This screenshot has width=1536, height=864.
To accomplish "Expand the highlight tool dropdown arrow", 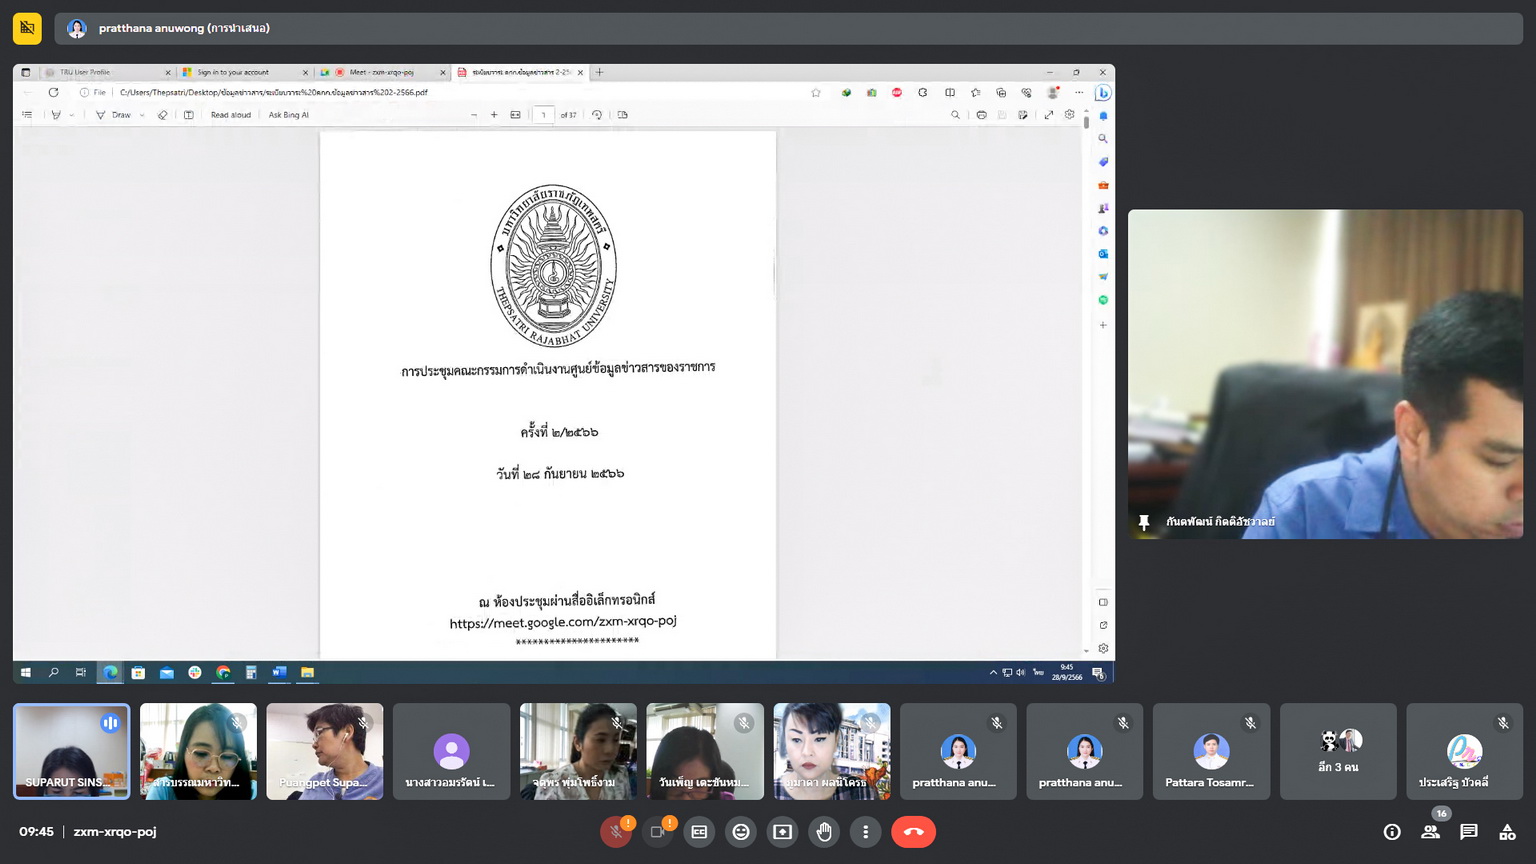I will [x=72, y=115].
